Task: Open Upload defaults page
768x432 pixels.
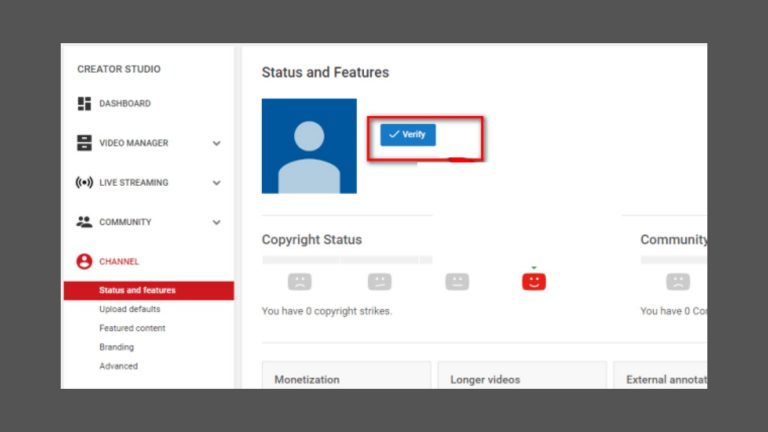Action: point(130,309)
